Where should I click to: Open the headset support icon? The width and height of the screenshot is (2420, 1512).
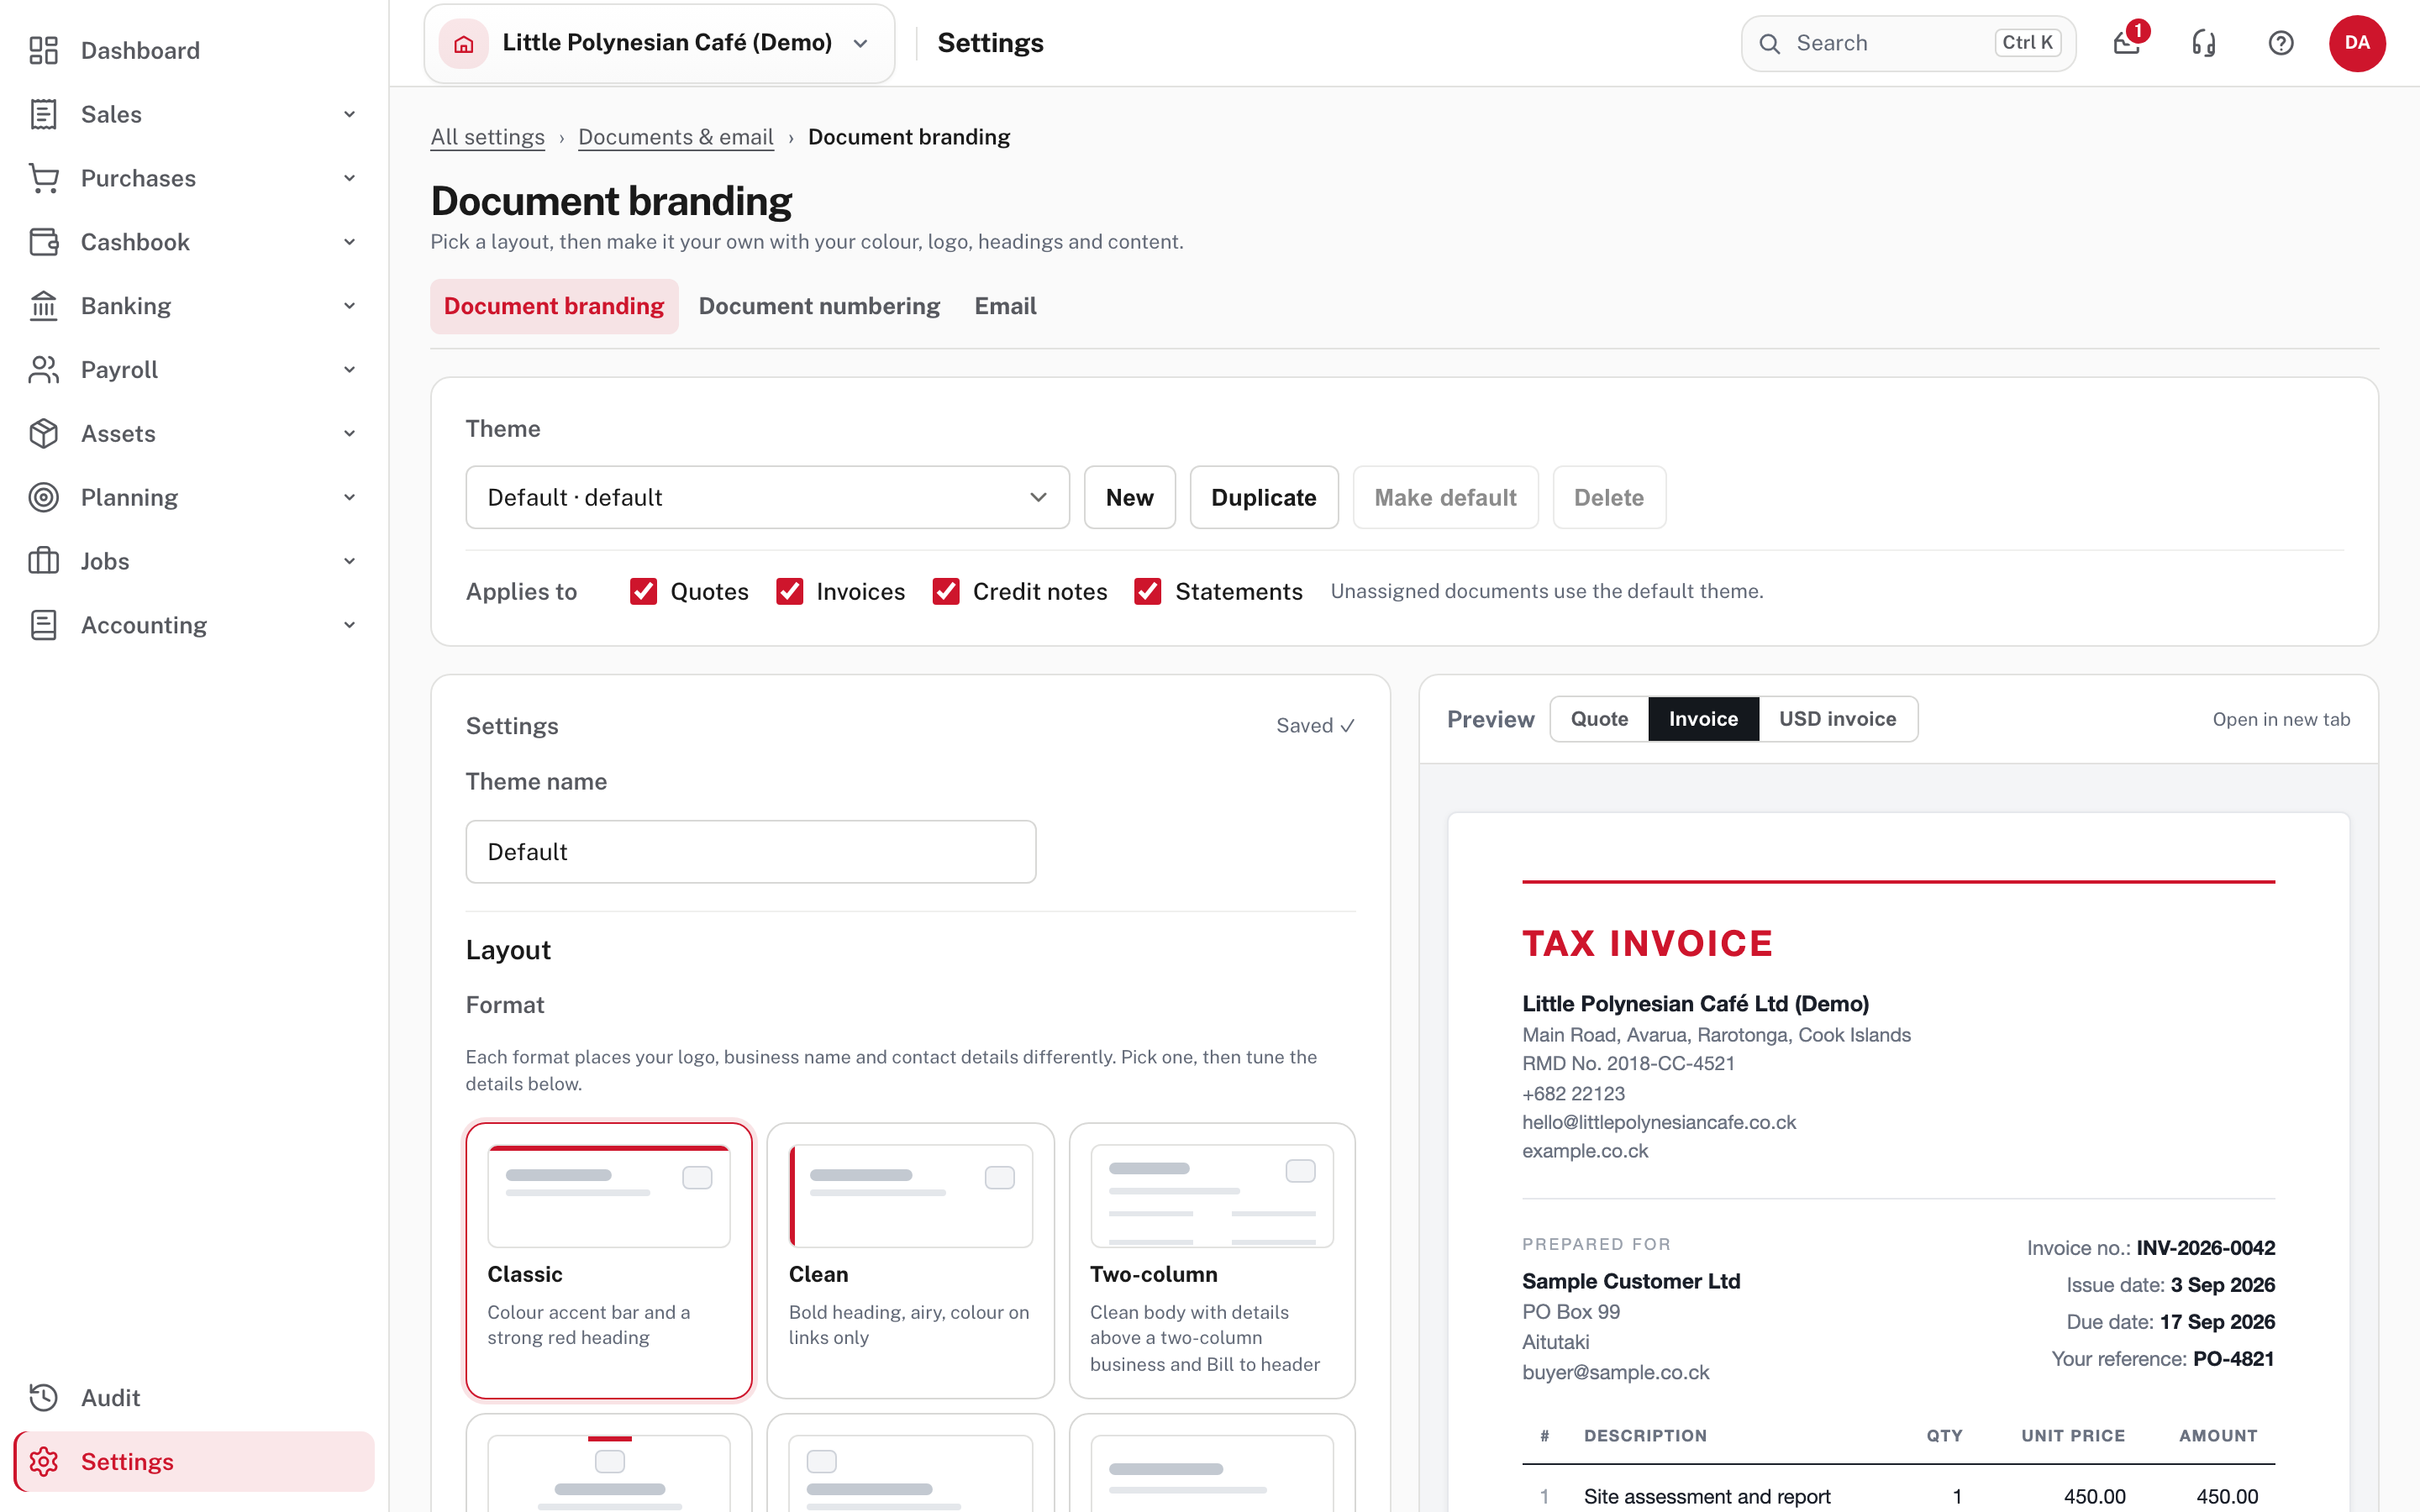(2204, 43)
